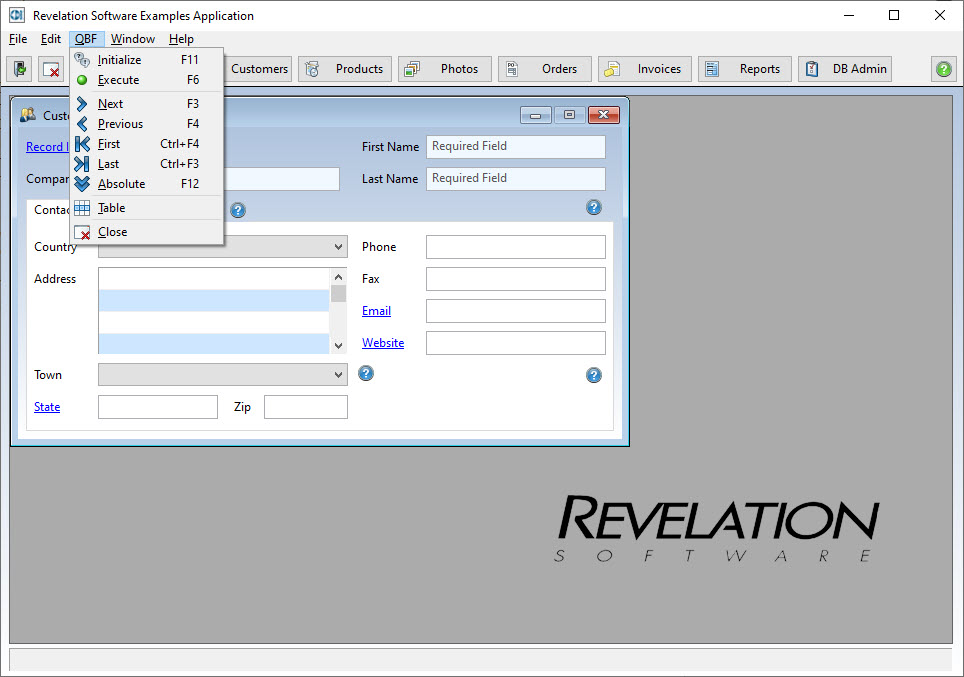Click the Previous arrow icon in QBF menu
The image size is (964, 677).
pyautogui.click(x=82, y=124)
